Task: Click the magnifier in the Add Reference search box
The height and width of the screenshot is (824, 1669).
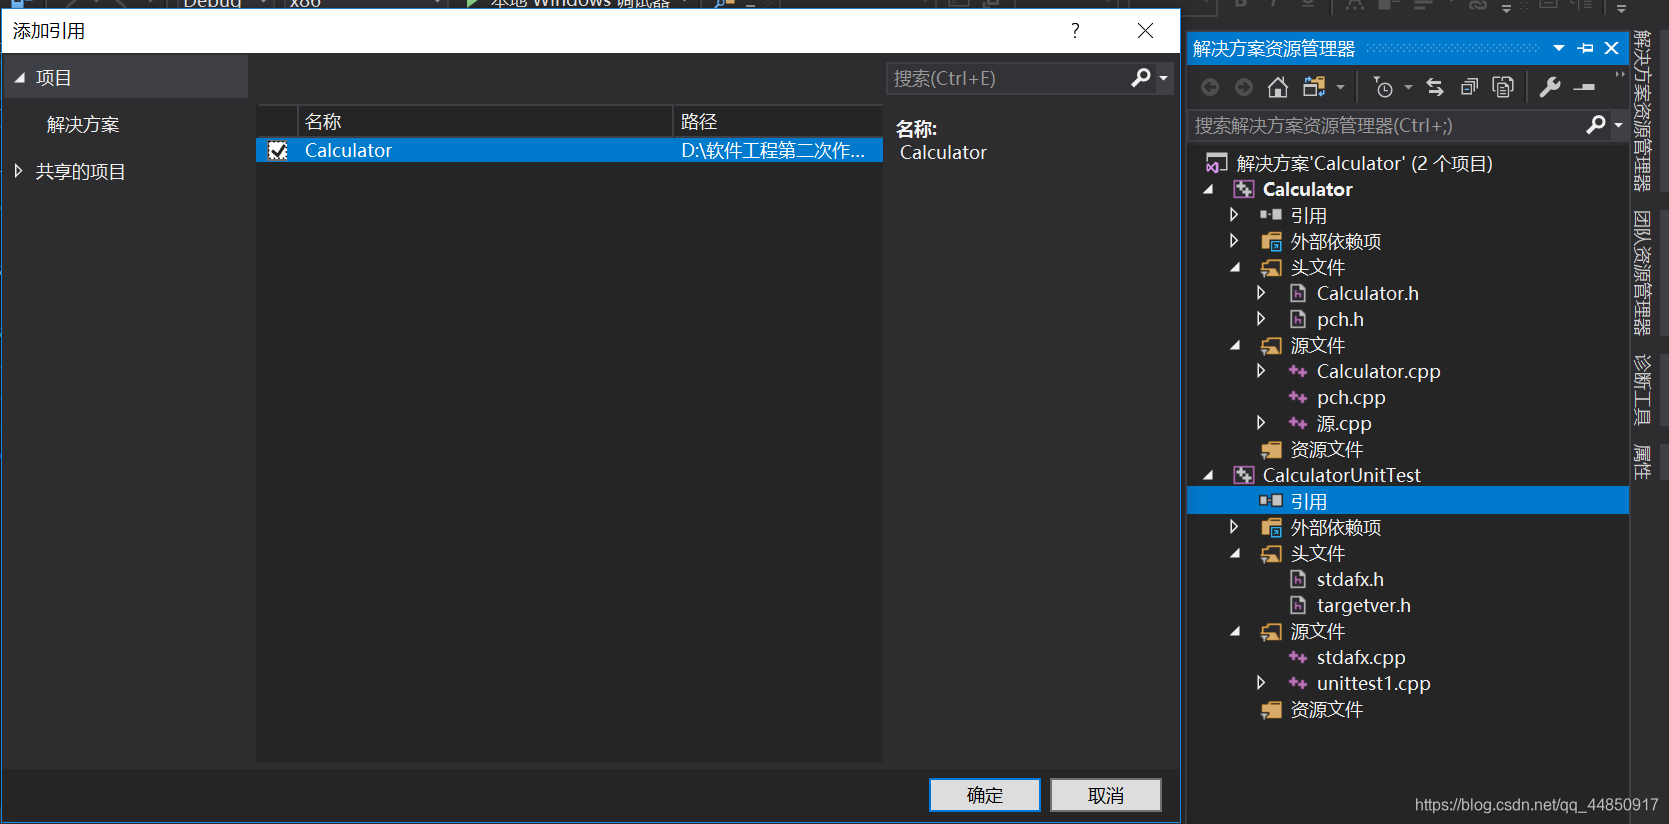Action: pyautogui.click(x=1141, y=78)
